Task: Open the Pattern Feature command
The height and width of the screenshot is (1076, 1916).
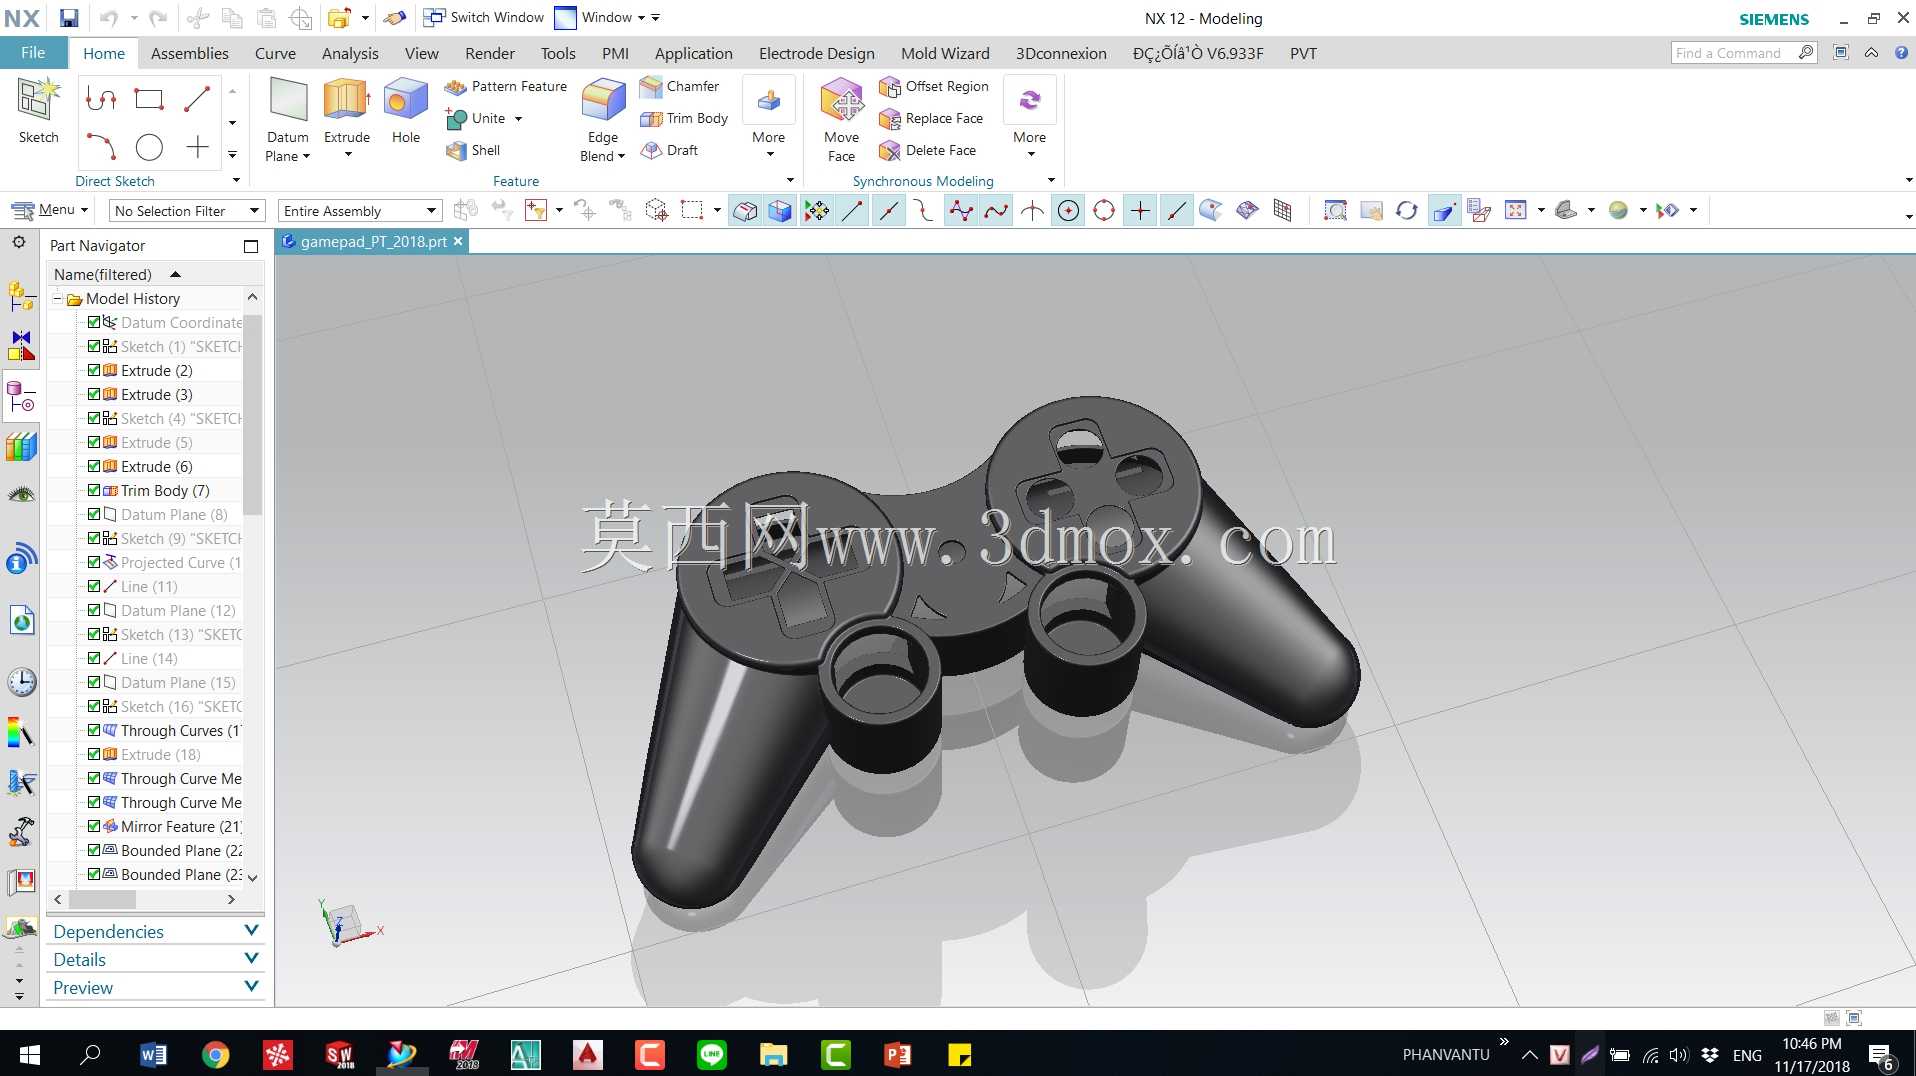Action: (x=506, y=87)
